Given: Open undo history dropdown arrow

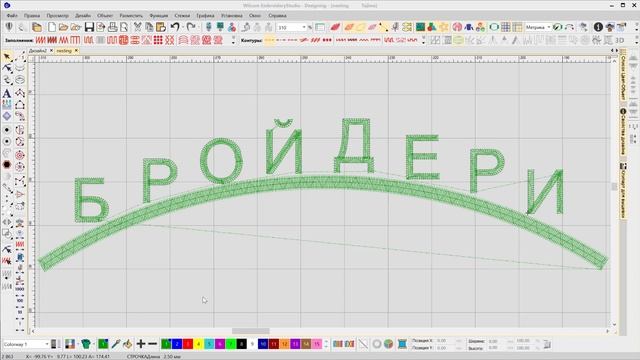Looking at the screenshot, I should [182, 27].
